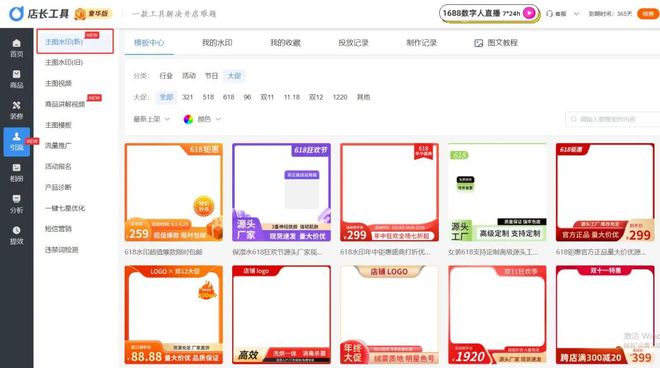Open the orange LOGO×双12大促 template
This screenshot has height=368, width=660.
174,315
